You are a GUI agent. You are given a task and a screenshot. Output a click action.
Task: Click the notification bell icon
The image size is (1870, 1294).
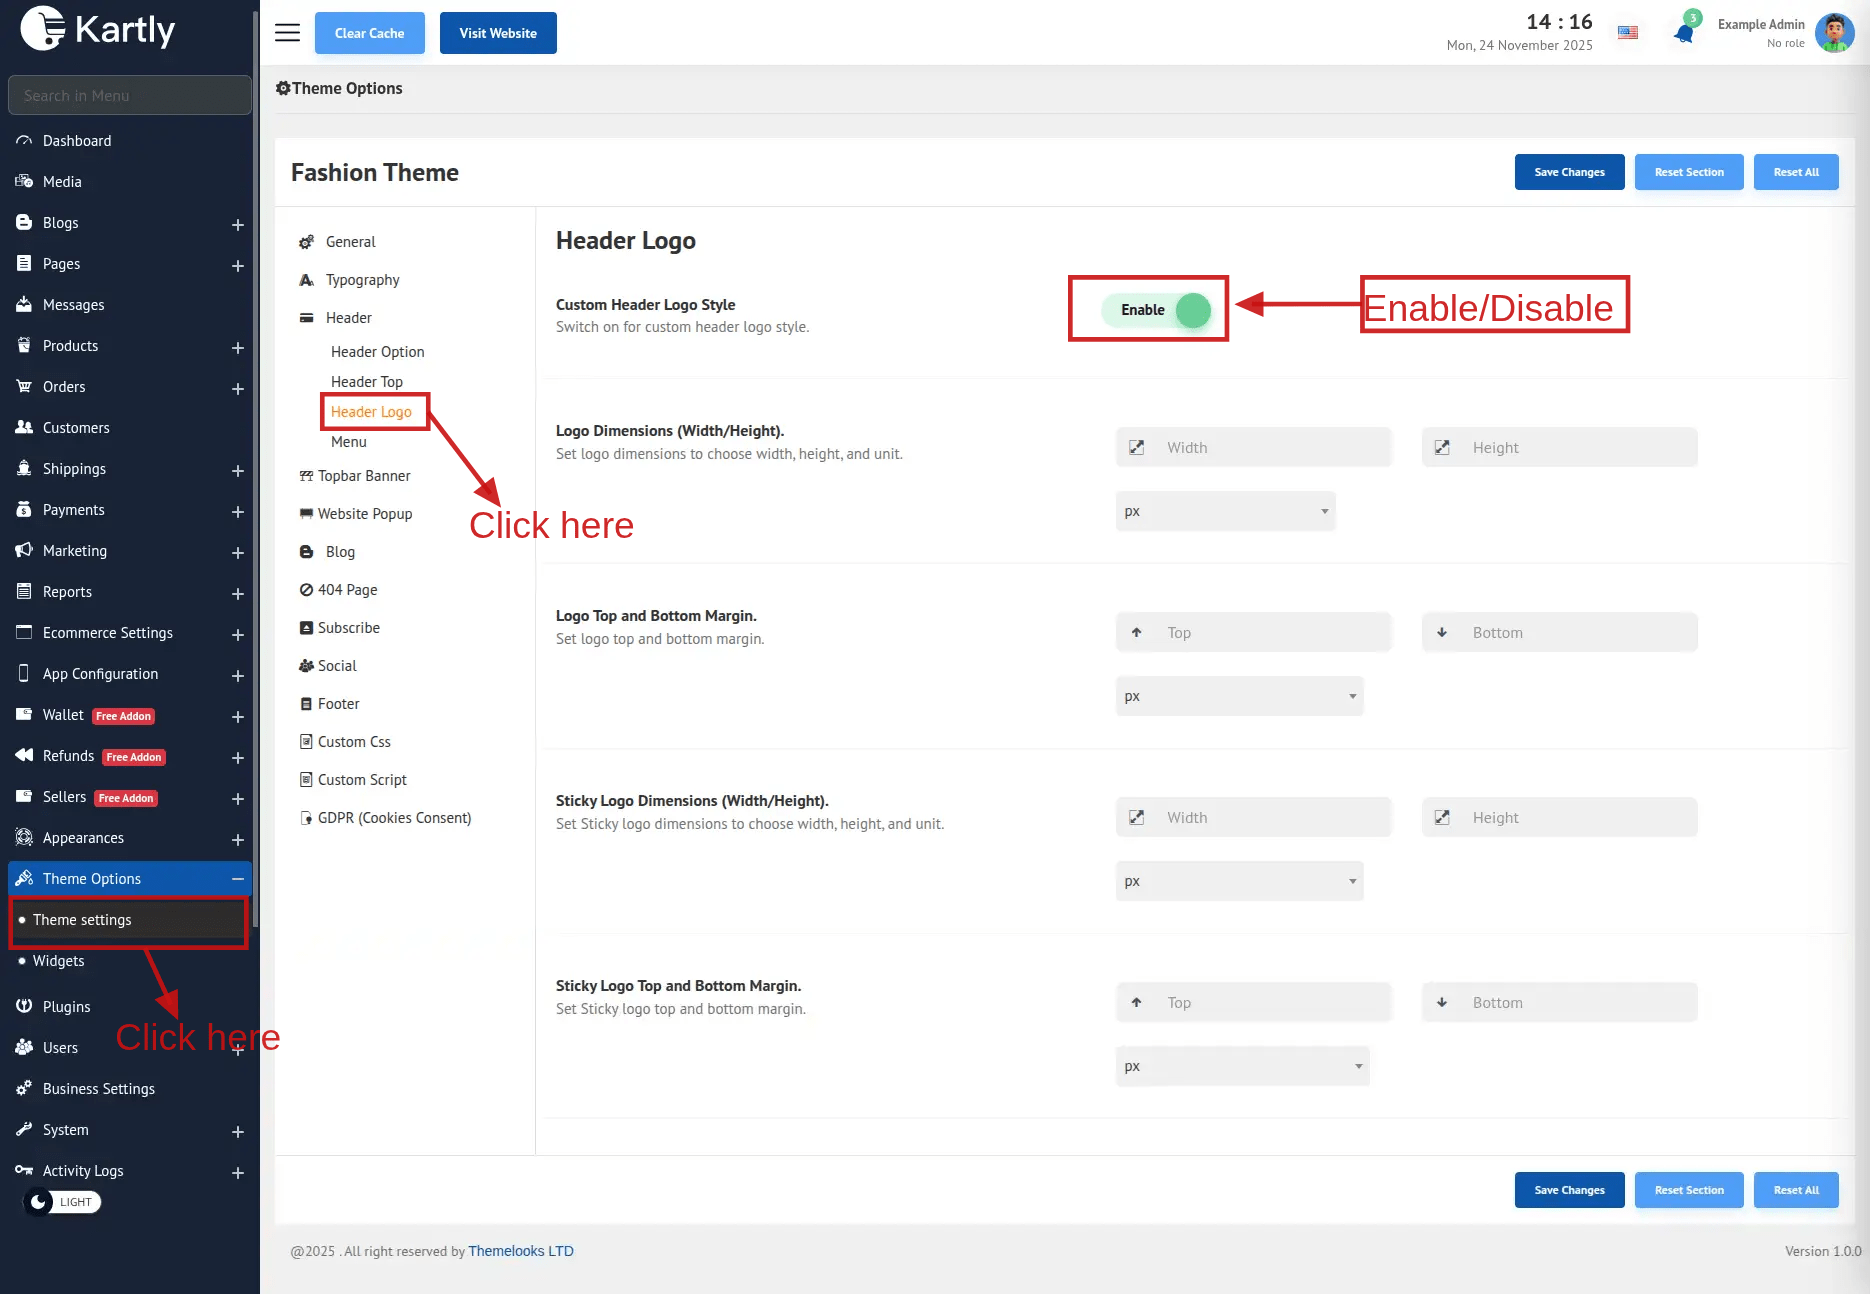point(1684,34)
